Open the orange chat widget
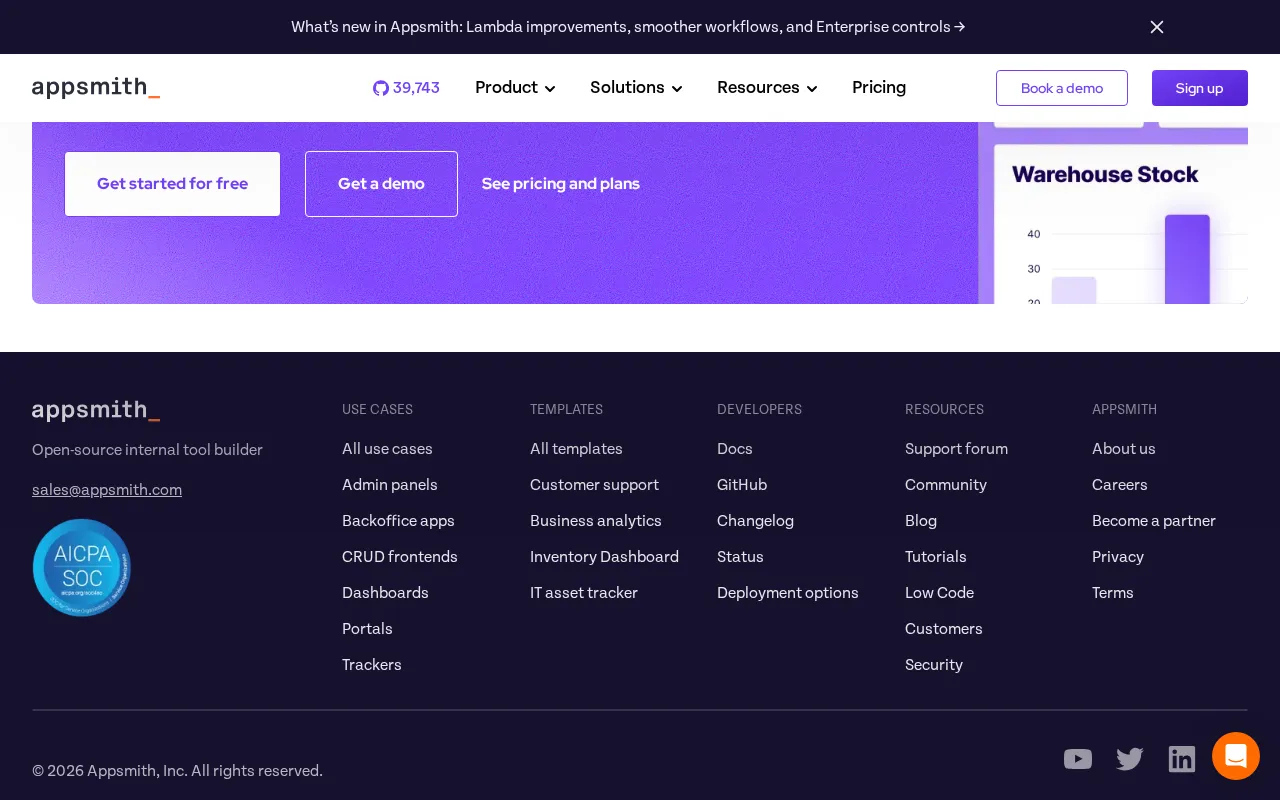1280x800 pixels. (x=1236, y=756)
